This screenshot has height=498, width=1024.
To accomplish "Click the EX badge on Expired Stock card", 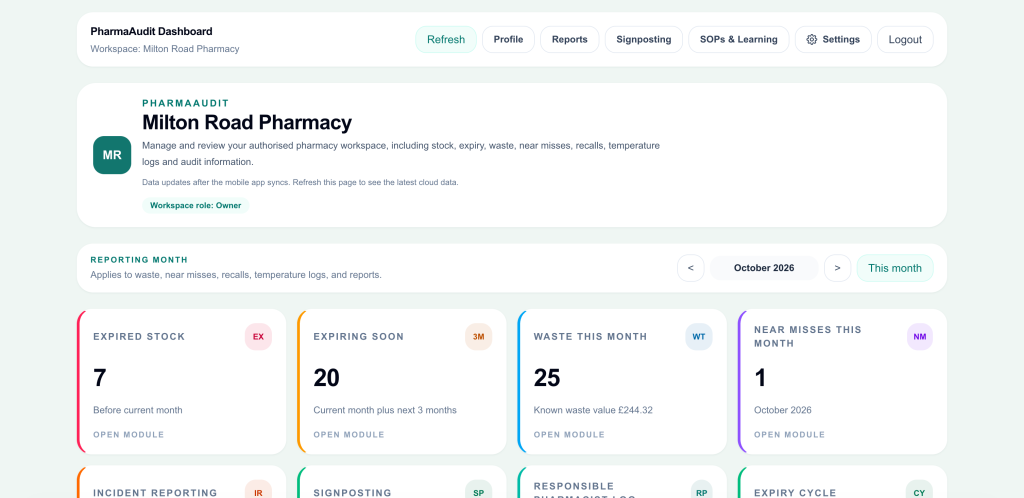I will click(259, 337).
